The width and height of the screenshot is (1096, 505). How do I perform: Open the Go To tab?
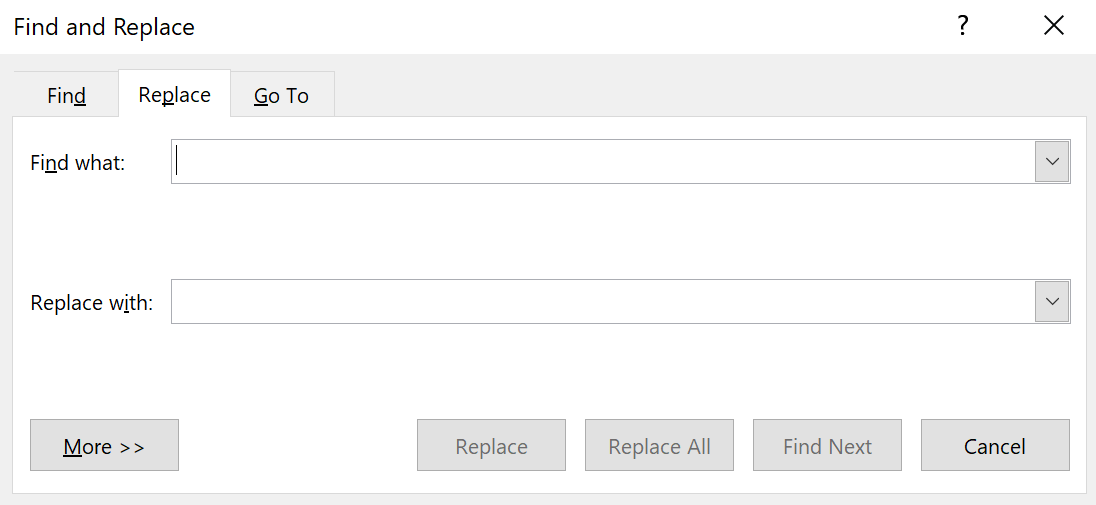281,96
